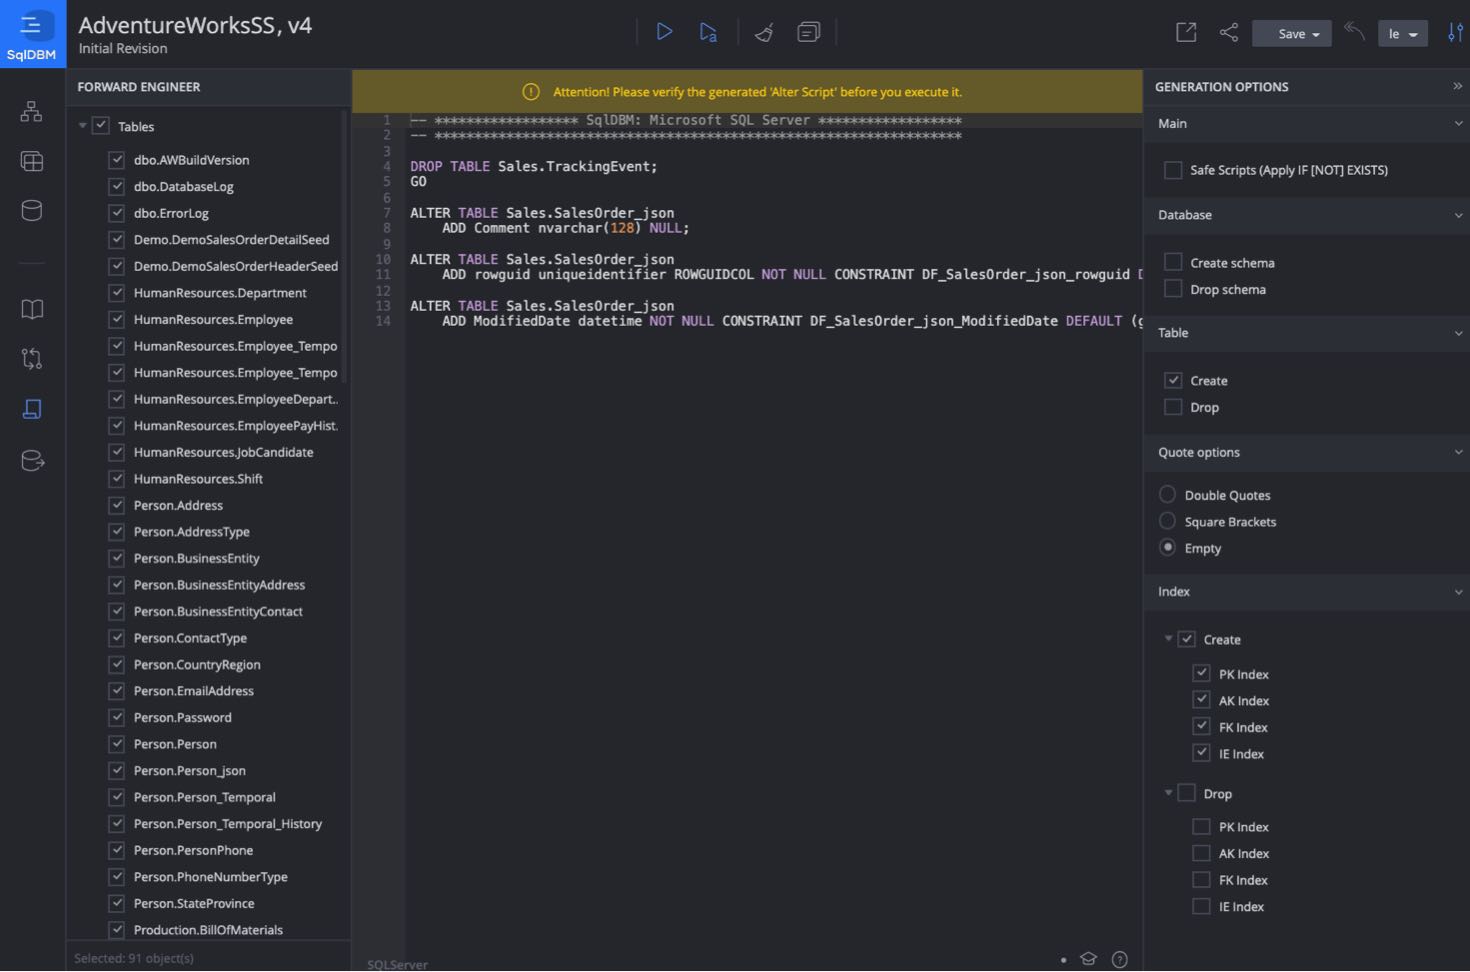Open the table grid view sidebar icon
Image resolution: width=1470 pixels, height=972 pixels.
32,161
